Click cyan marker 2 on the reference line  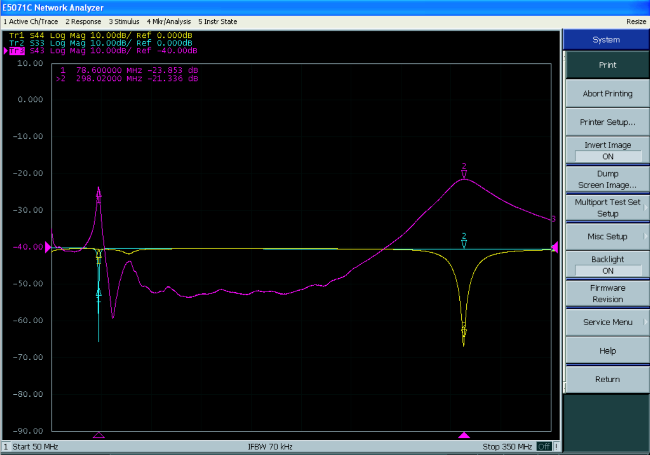[464, 240]
